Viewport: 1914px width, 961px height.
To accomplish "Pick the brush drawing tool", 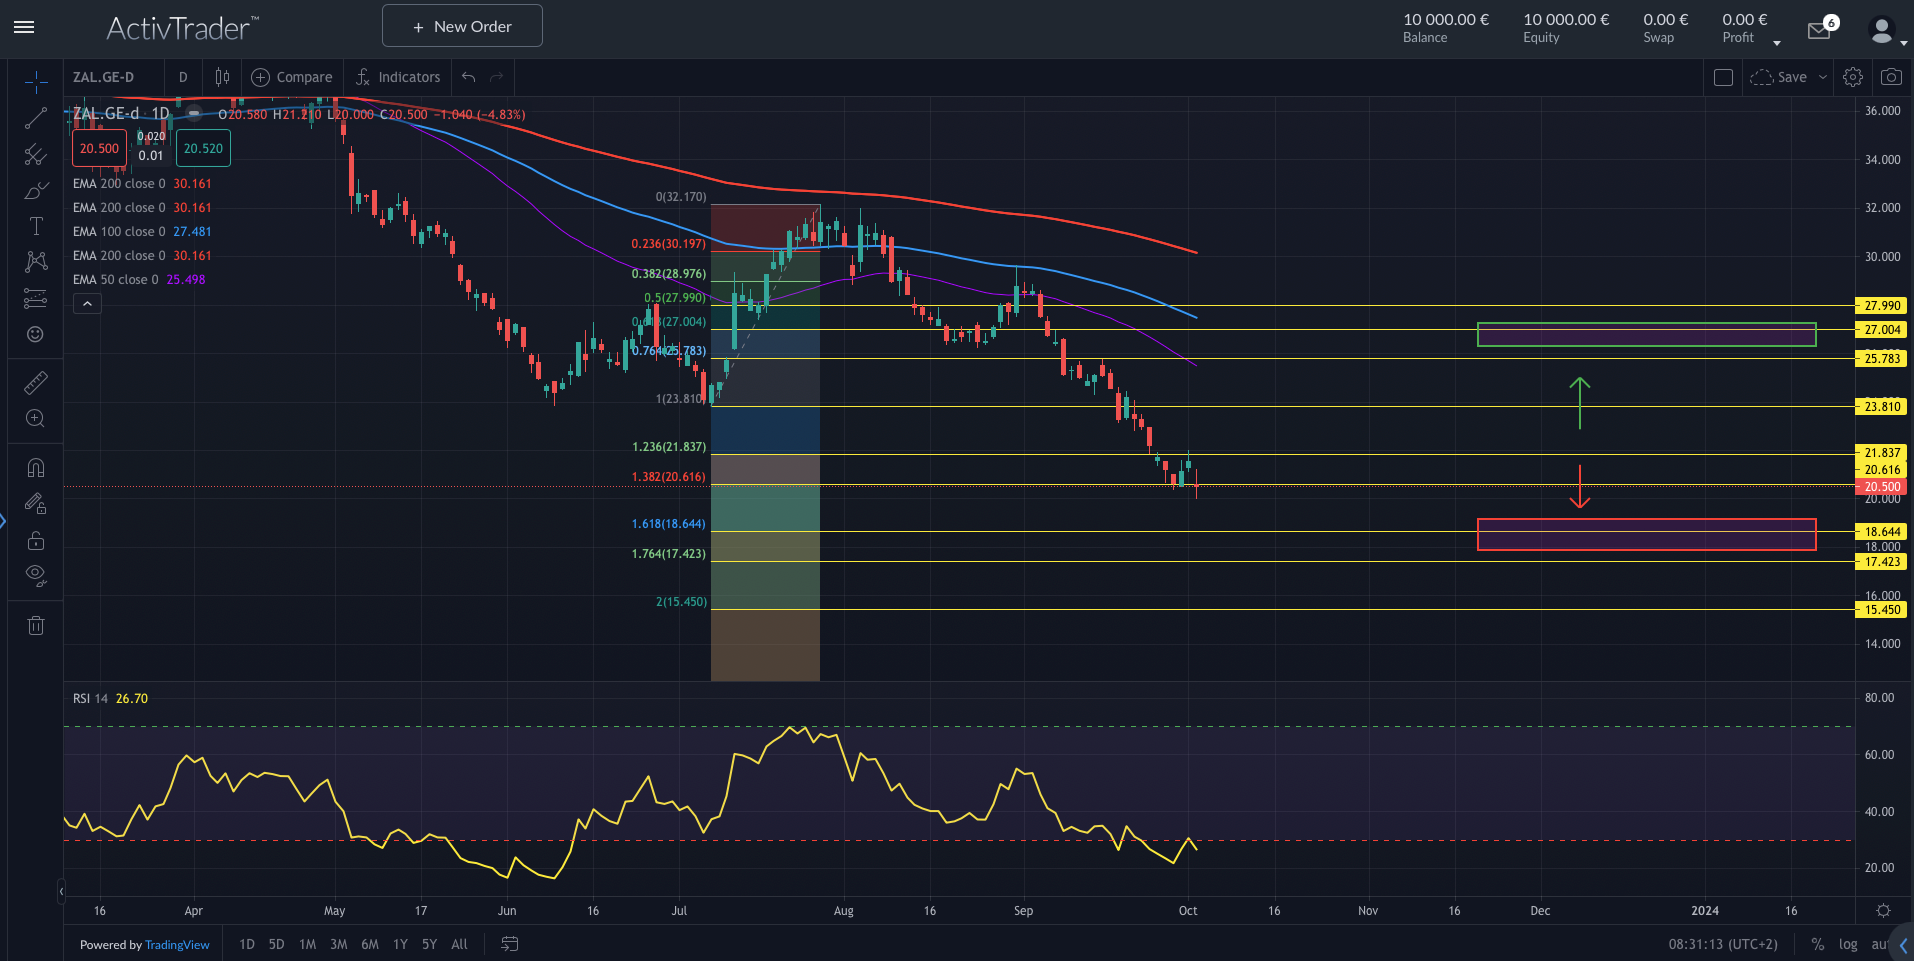I will [x=35, y=191].
